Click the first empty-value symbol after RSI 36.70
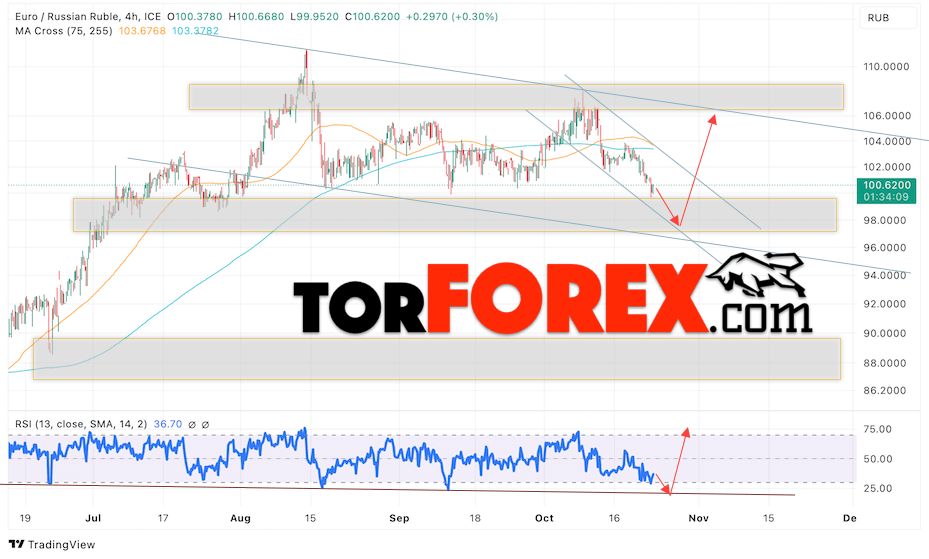Screen dimensions: 929x559 coord(192,425)
